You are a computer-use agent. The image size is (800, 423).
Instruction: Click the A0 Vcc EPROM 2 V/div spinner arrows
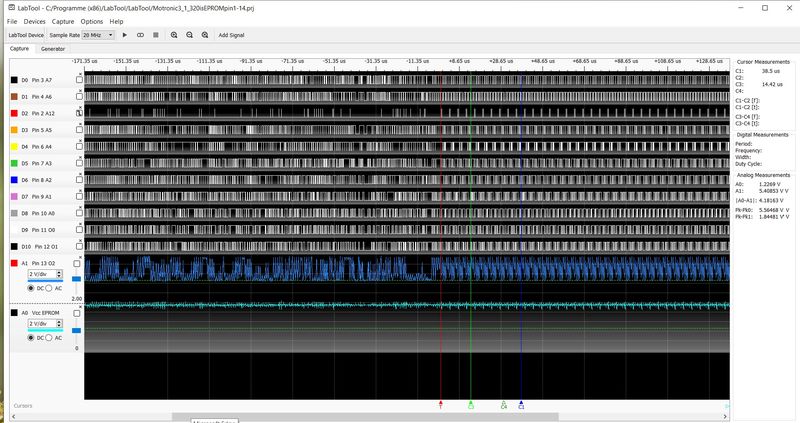59,324
